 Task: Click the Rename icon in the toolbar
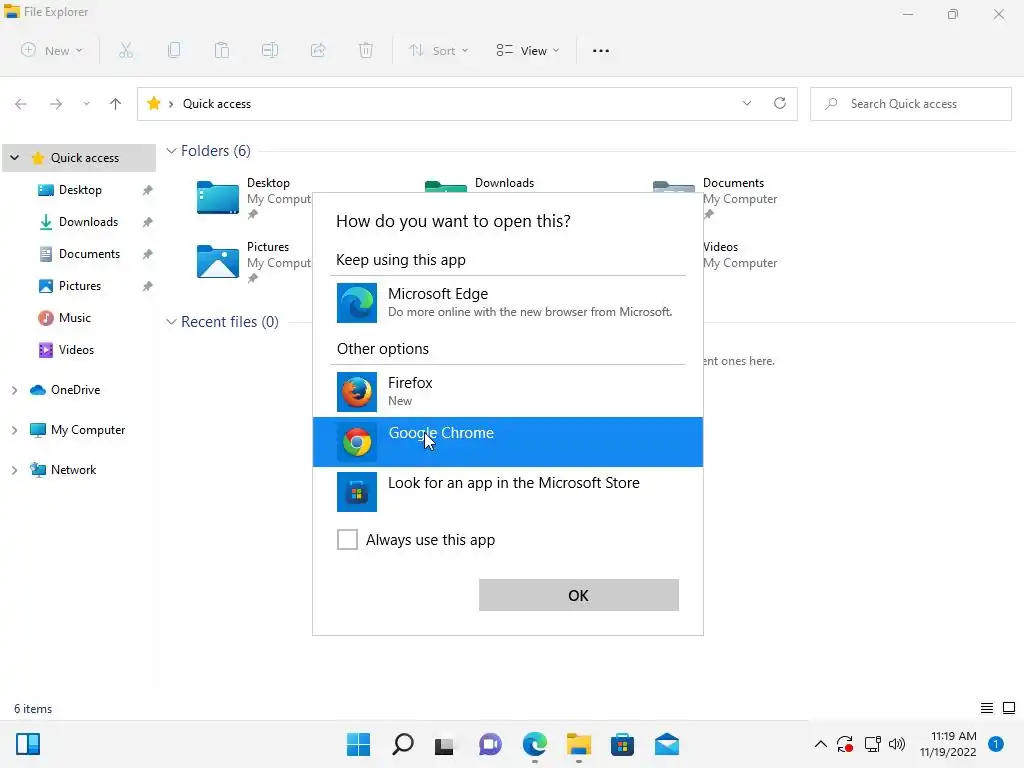click(x=270, y=50)
